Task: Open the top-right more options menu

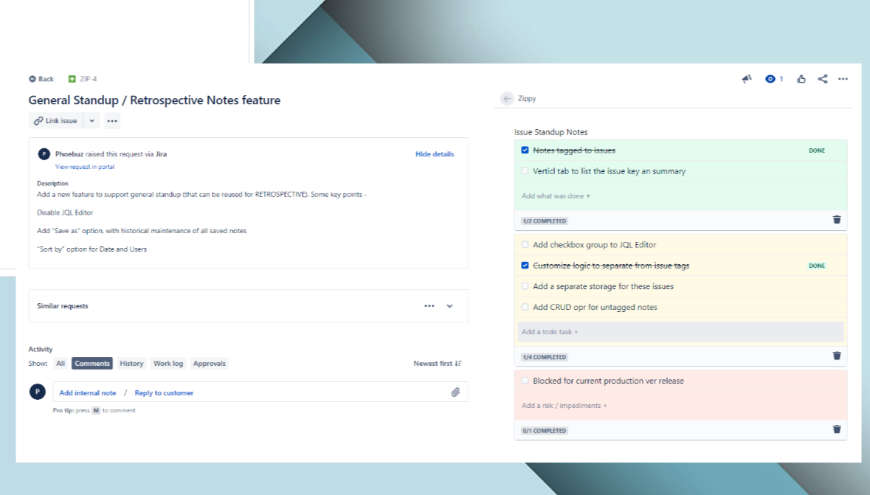Action: click(x=843, y=79)
